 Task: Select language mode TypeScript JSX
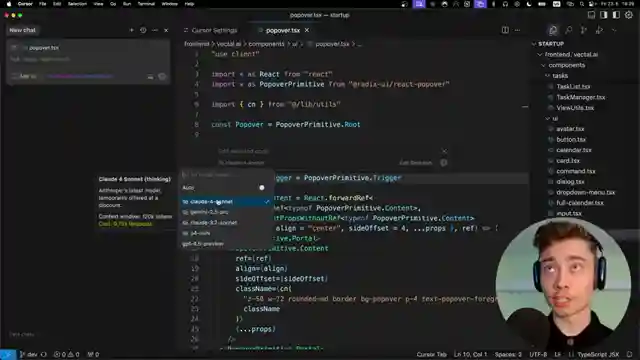598,354
